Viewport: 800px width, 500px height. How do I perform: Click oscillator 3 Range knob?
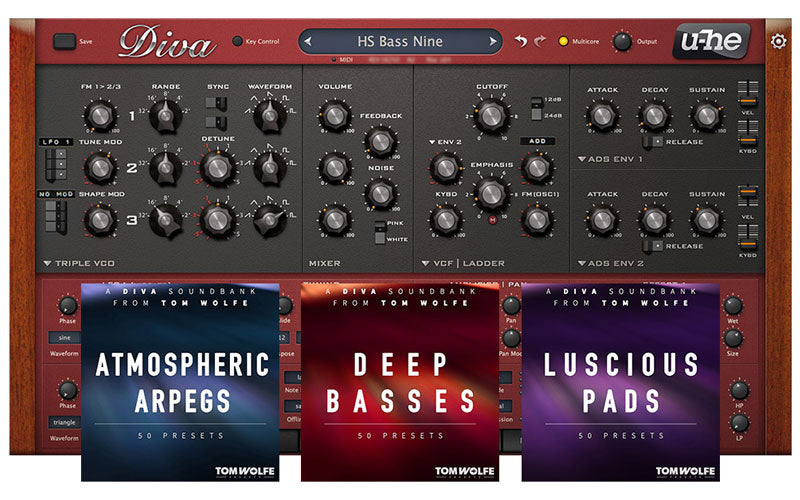165,220
